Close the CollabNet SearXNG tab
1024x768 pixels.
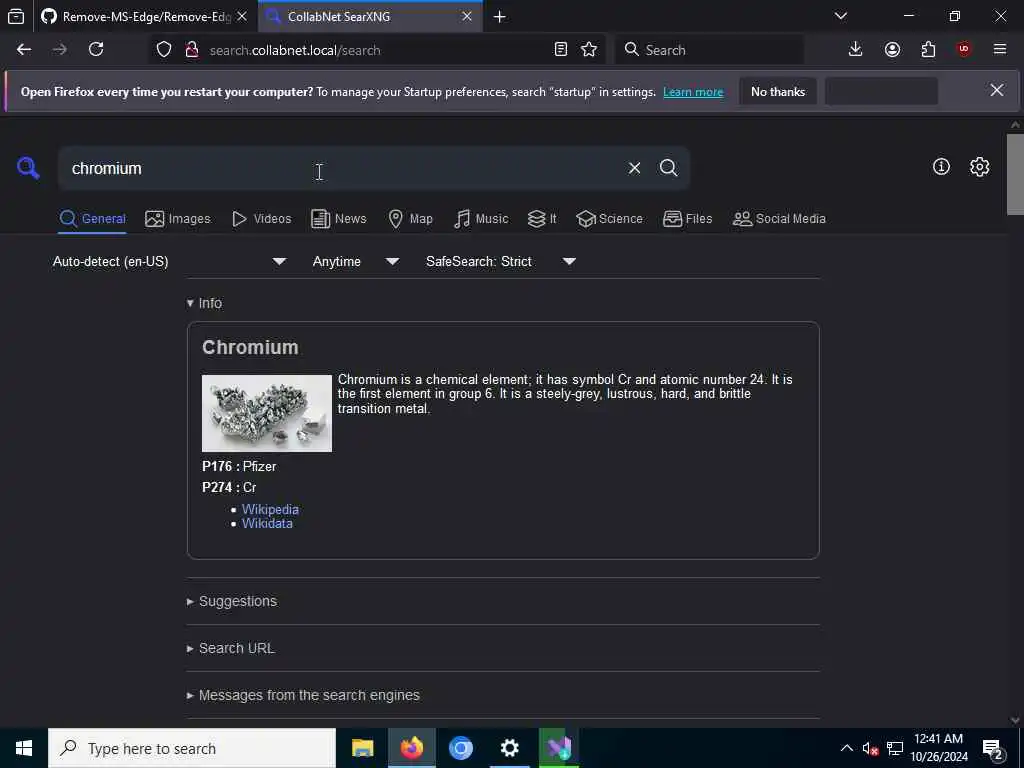(x=467, y=16)
